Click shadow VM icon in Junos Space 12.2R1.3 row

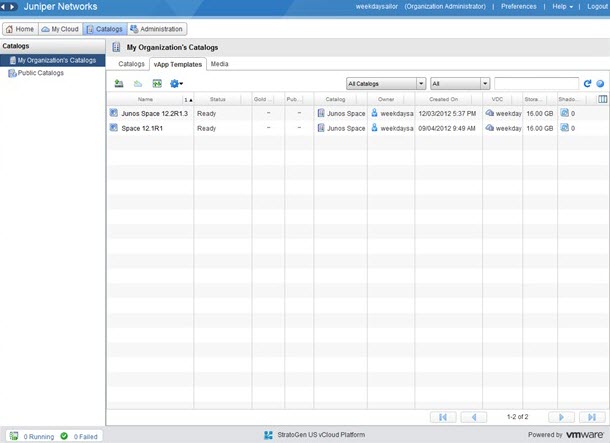tap(564, 113)
